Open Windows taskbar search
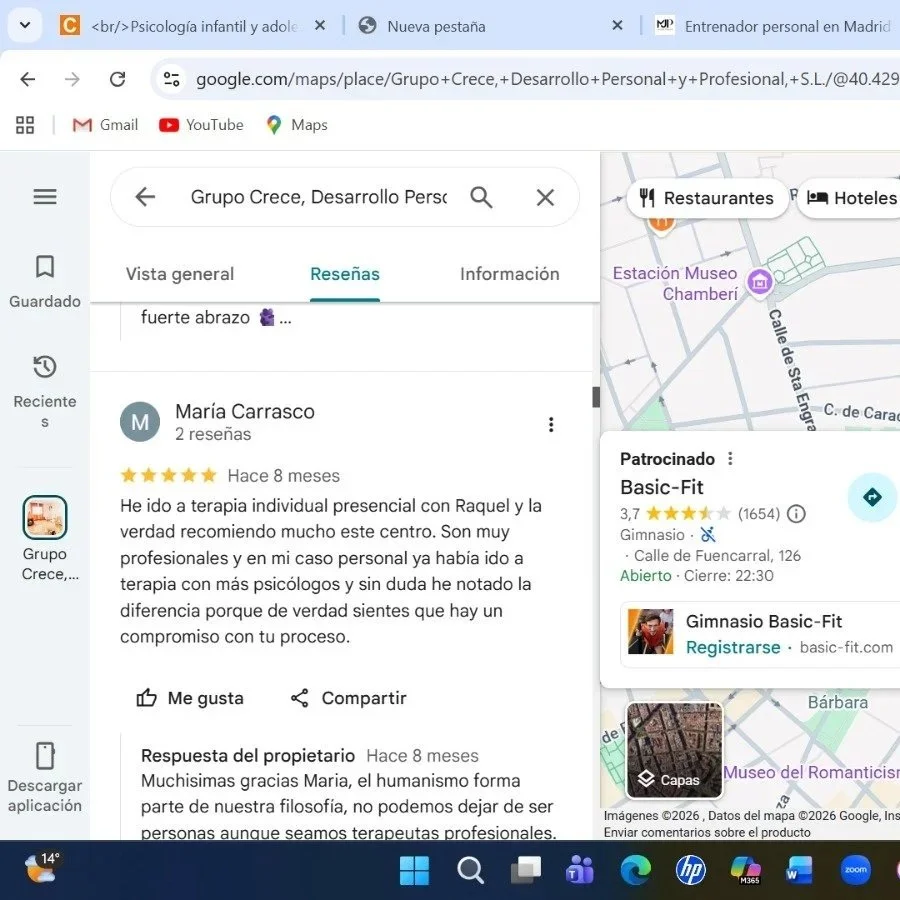This screenshot has height=900, width=900. pyautogui.click(x=470, y=870)
